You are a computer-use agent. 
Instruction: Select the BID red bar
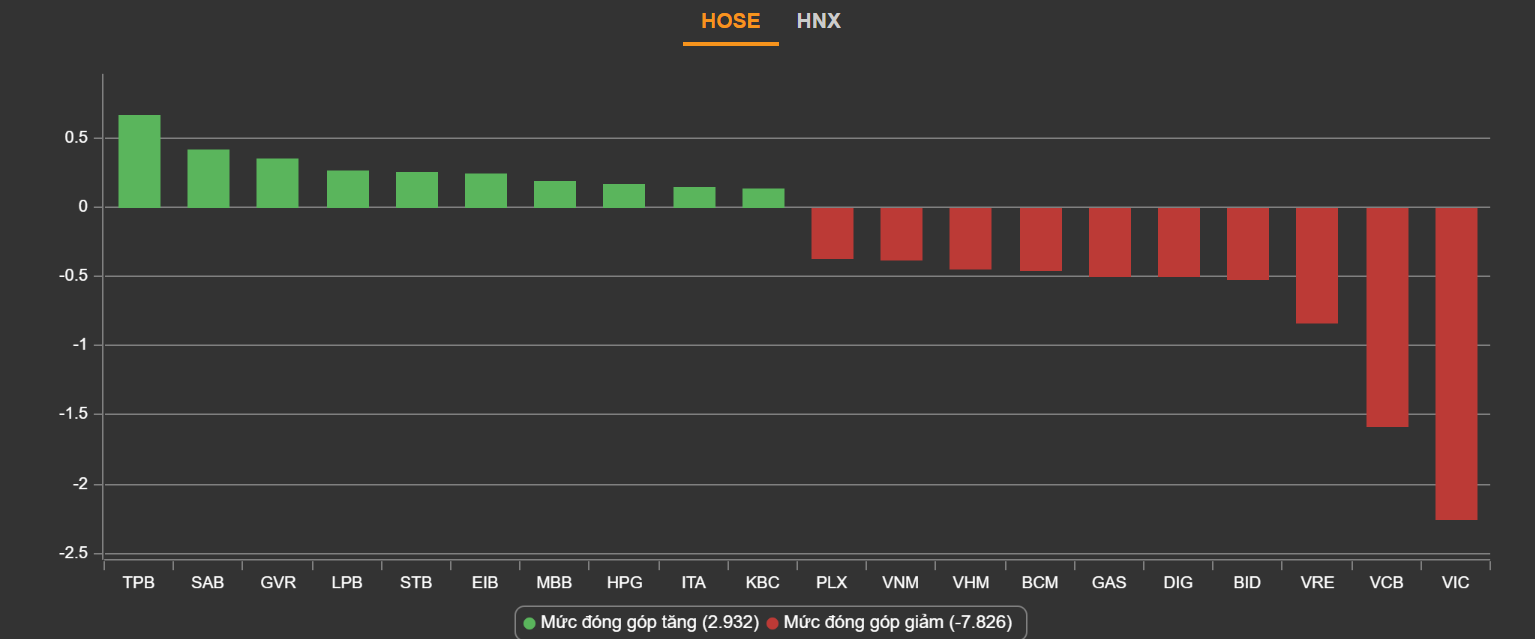click(1247, 243)
